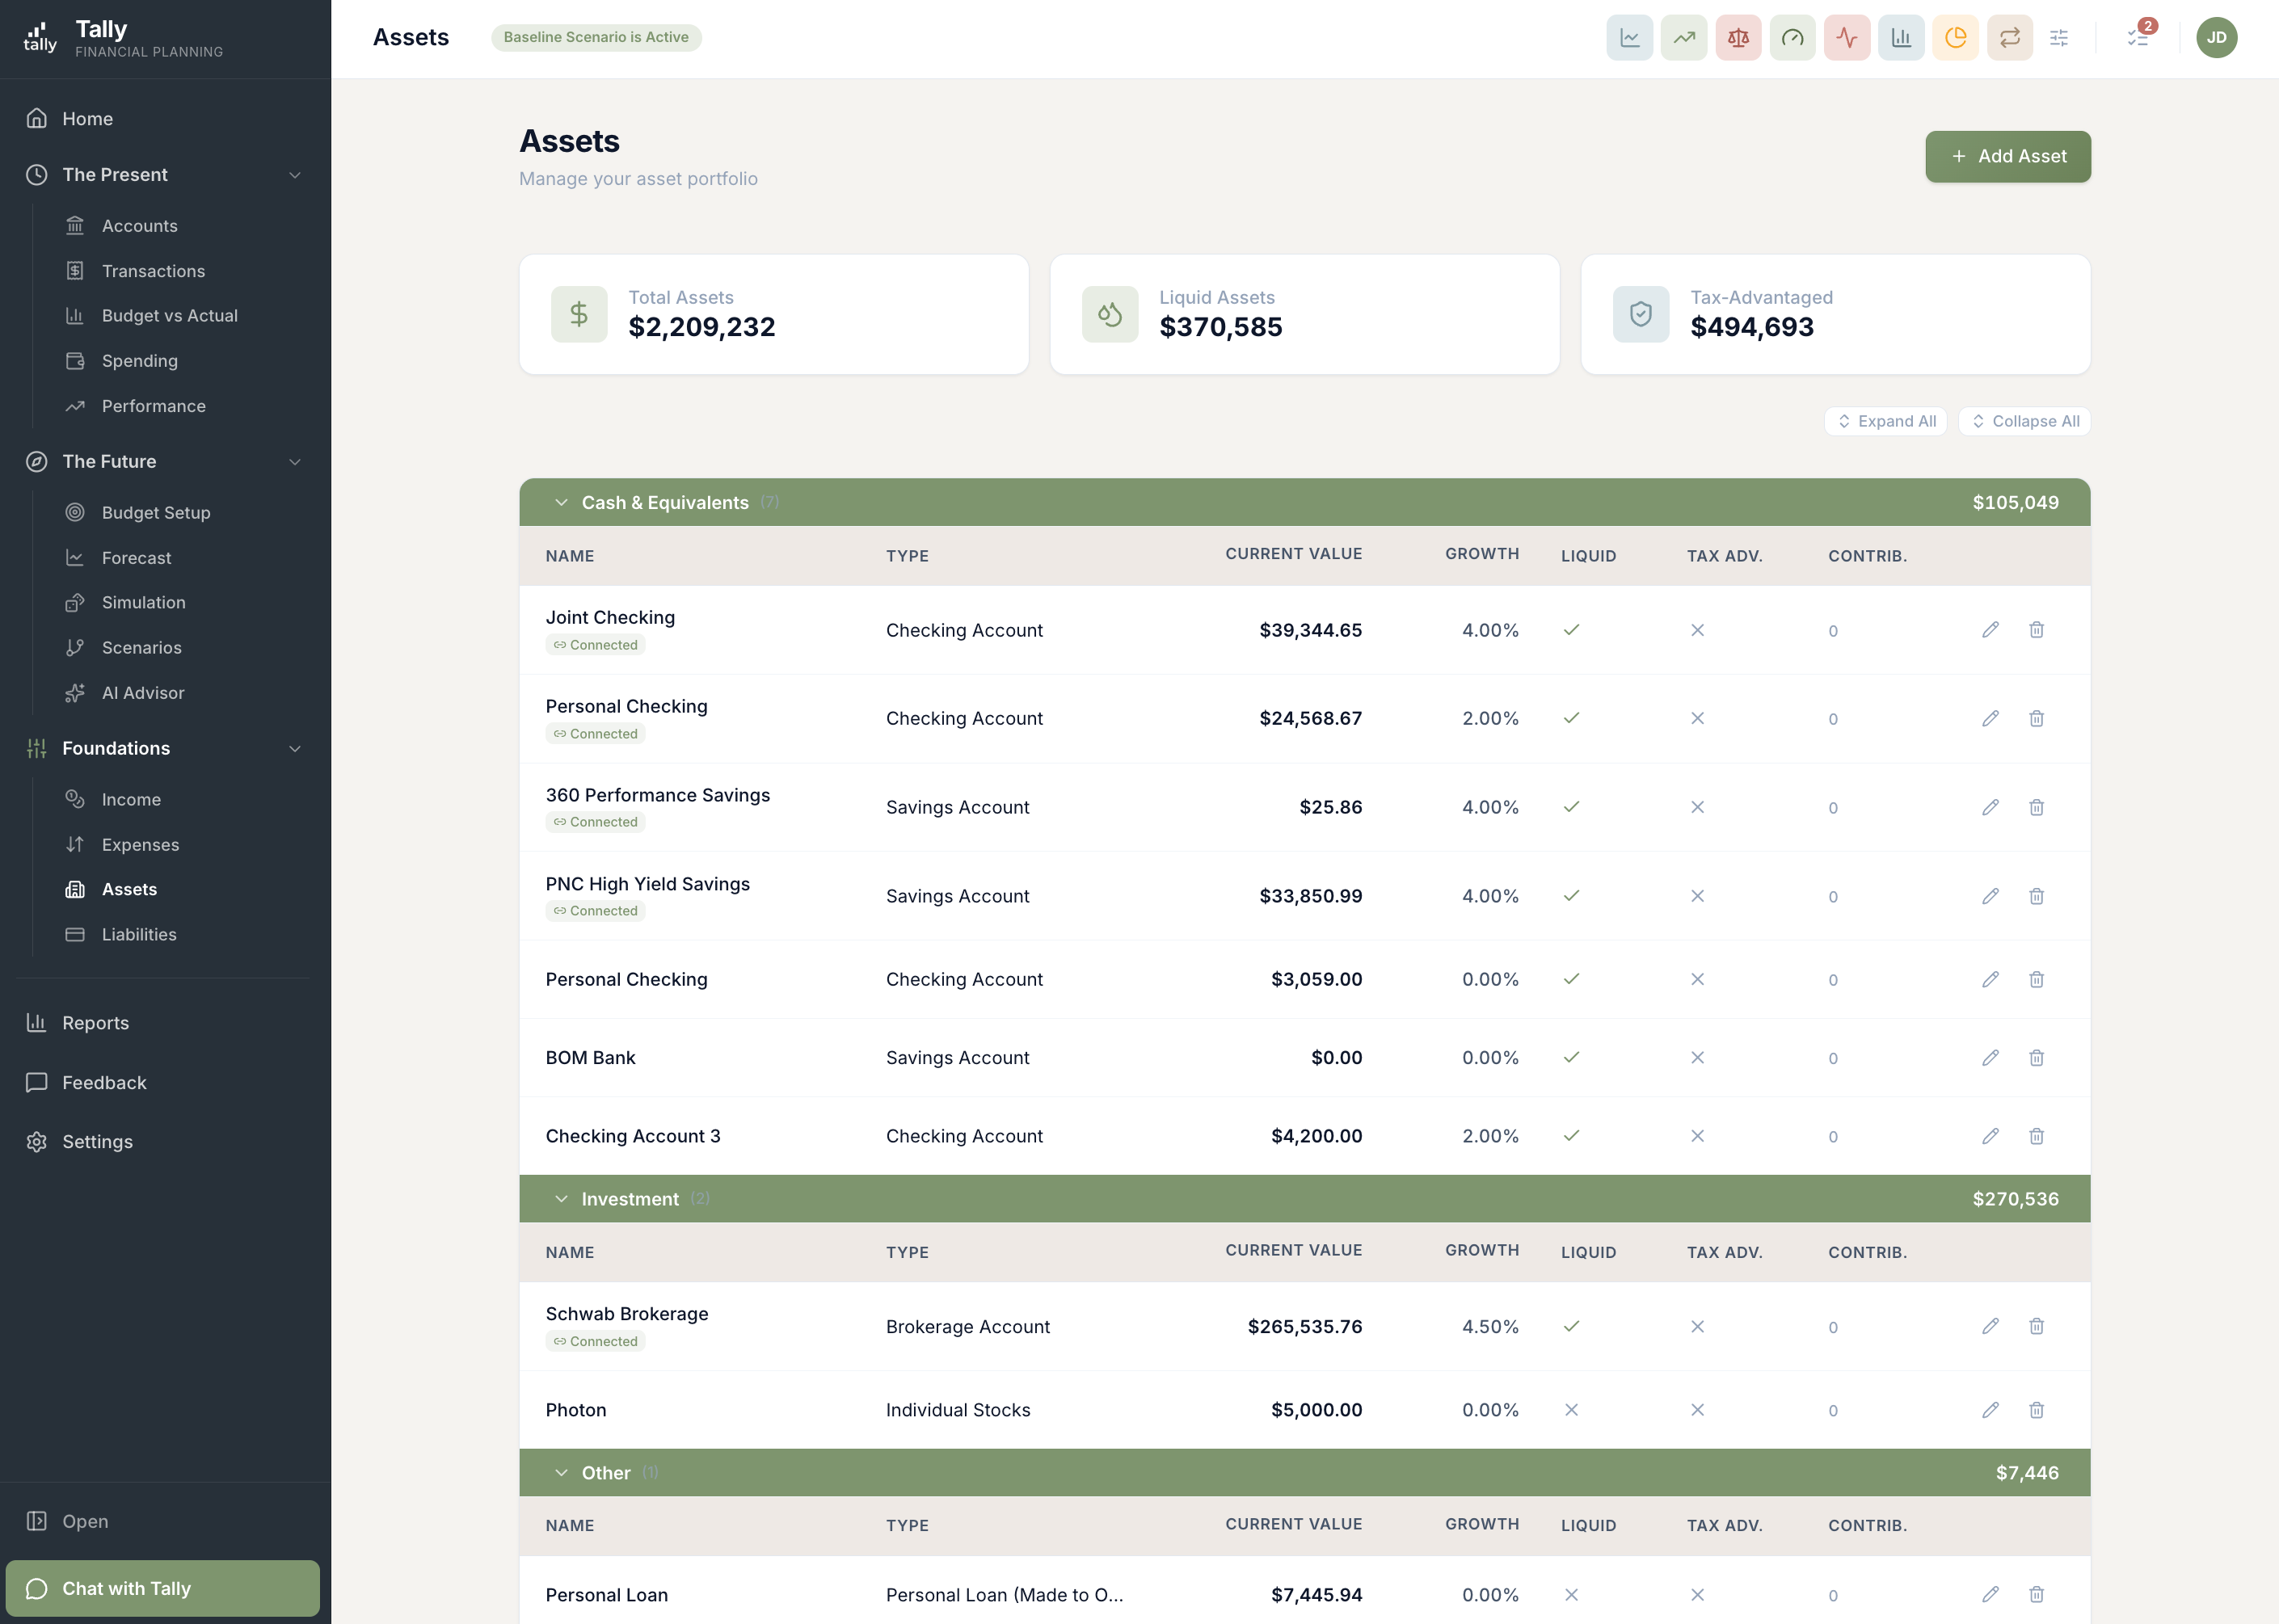This screenshot has width=2279, height=1624.
Task: Toggle tax advantaged X for Joint Checking
Action: click(x=1697, y=630)
